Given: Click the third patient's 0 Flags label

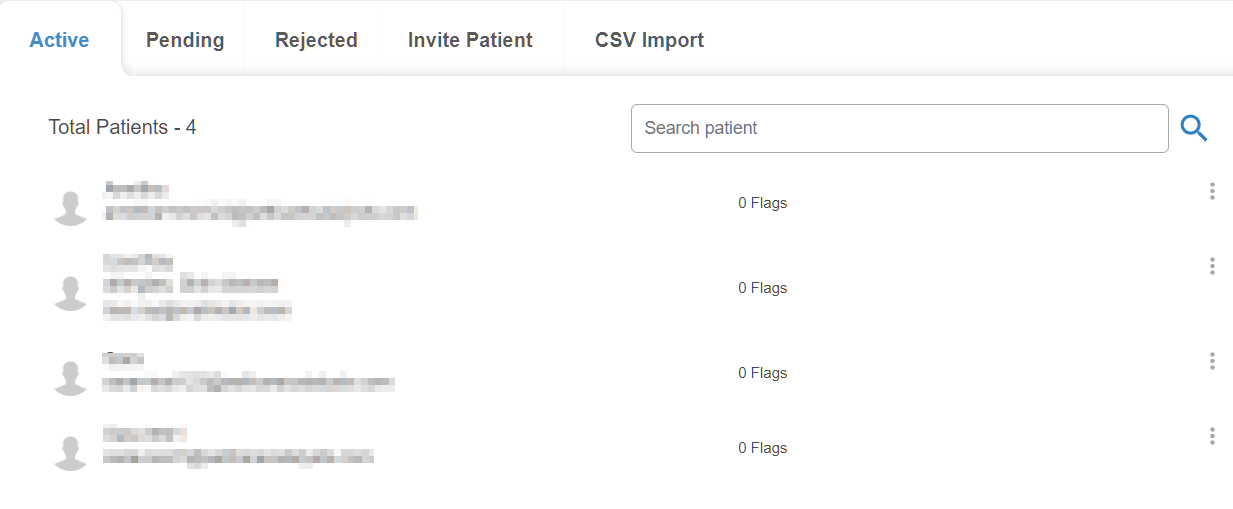Looking at the screenshot, I should click(762, 373).
